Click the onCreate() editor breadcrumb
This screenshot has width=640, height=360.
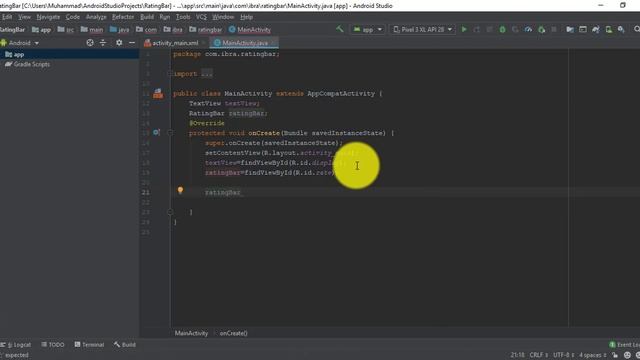233,333
